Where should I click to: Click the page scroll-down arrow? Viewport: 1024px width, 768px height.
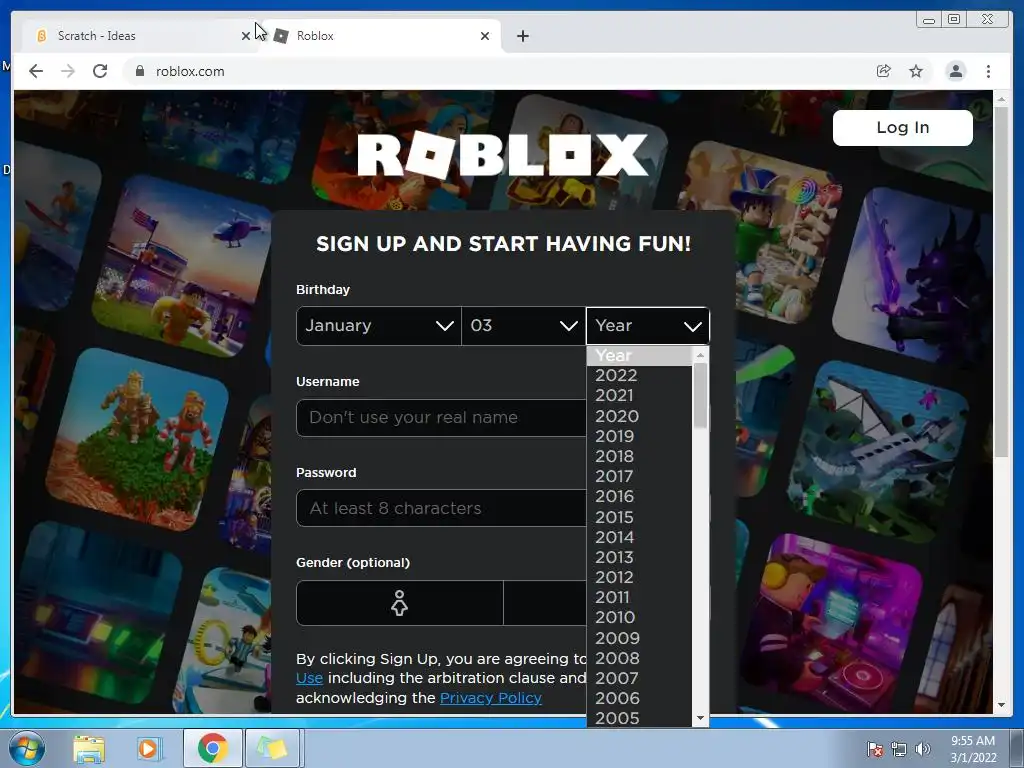[1001, 705]
